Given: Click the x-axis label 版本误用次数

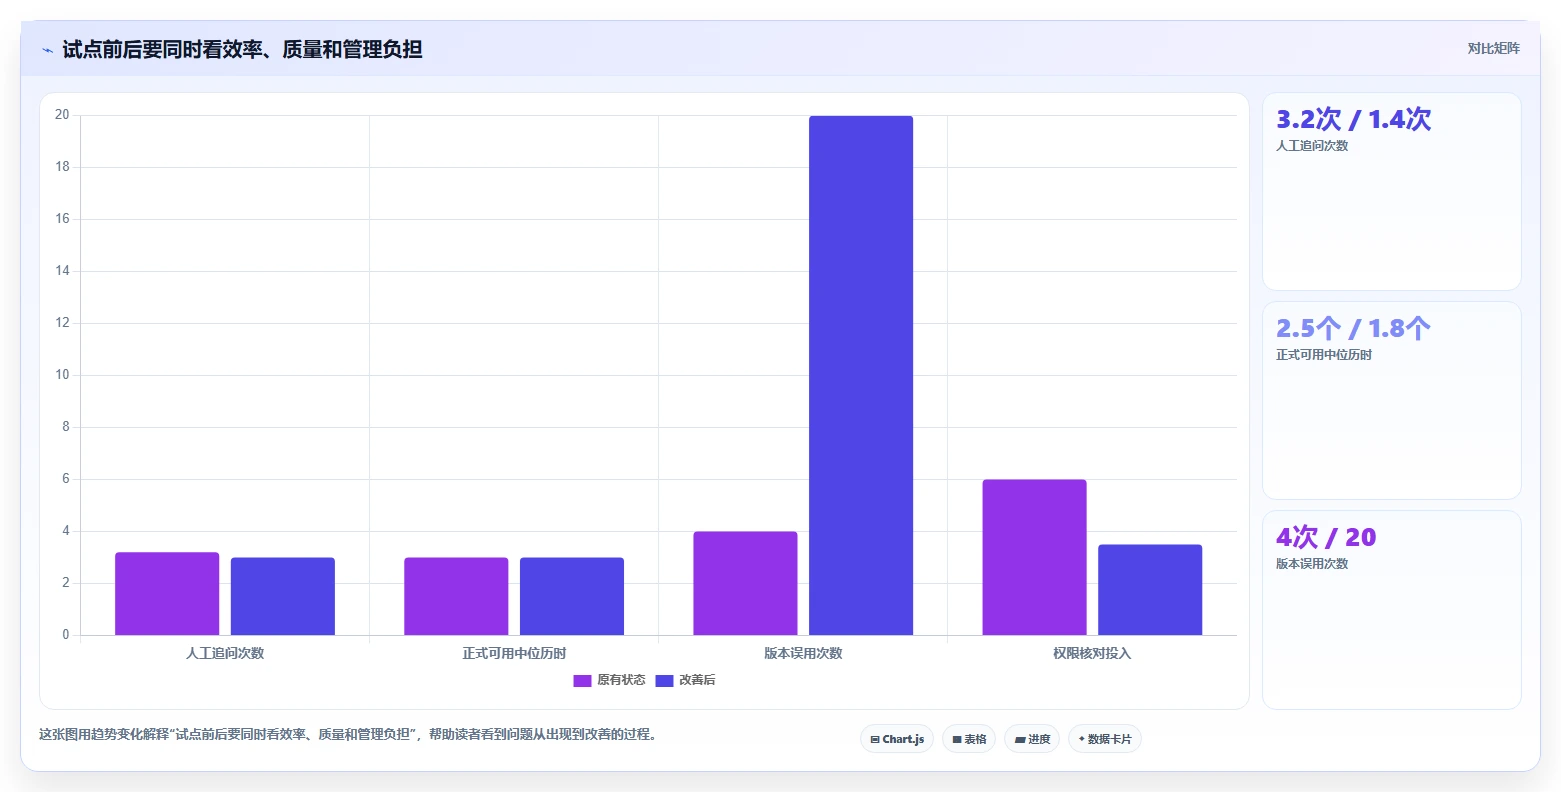Looking at the screenshot, I should tap(803, 653).
